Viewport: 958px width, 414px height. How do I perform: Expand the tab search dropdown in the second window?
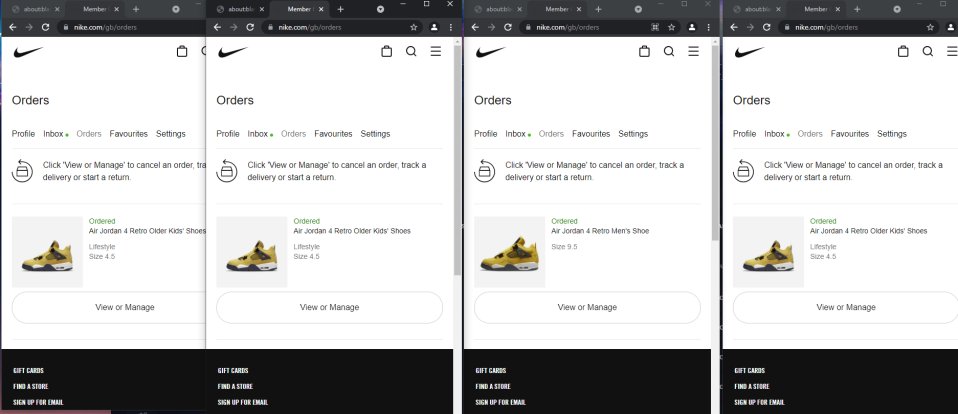380,9
